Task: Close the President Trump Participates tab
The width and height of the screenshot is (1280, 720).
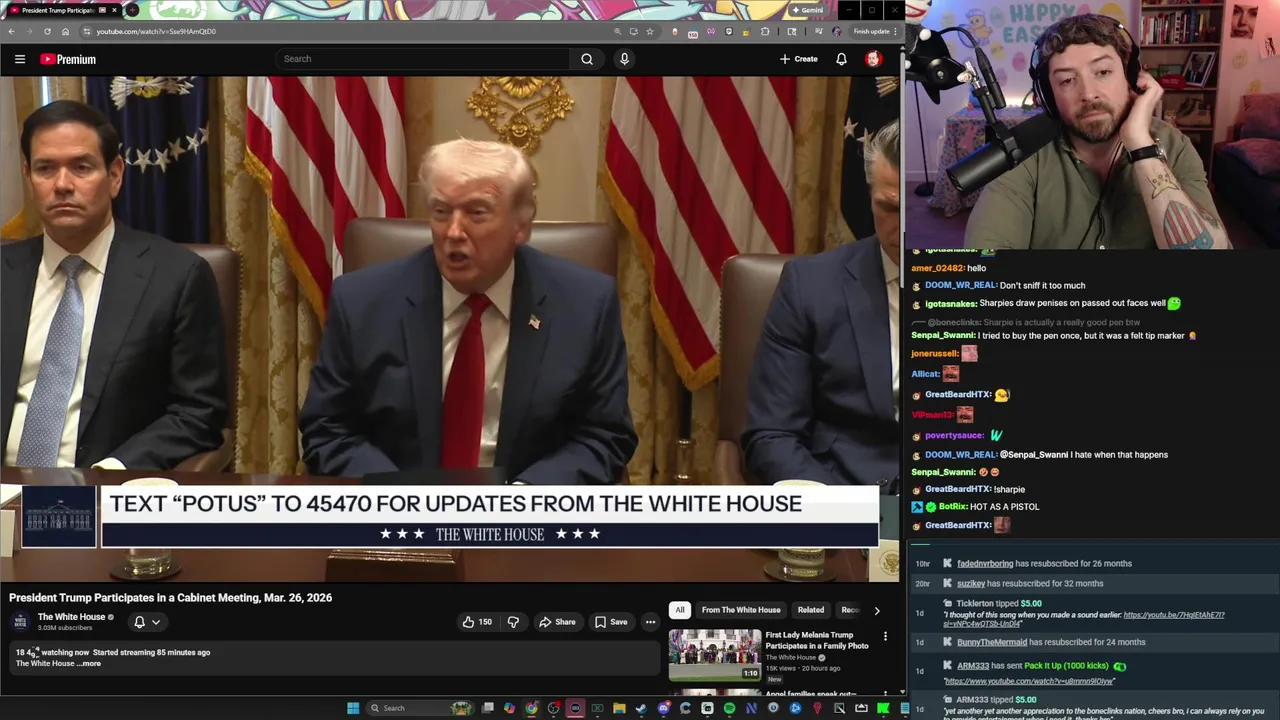Action: [x=114, y=10]
